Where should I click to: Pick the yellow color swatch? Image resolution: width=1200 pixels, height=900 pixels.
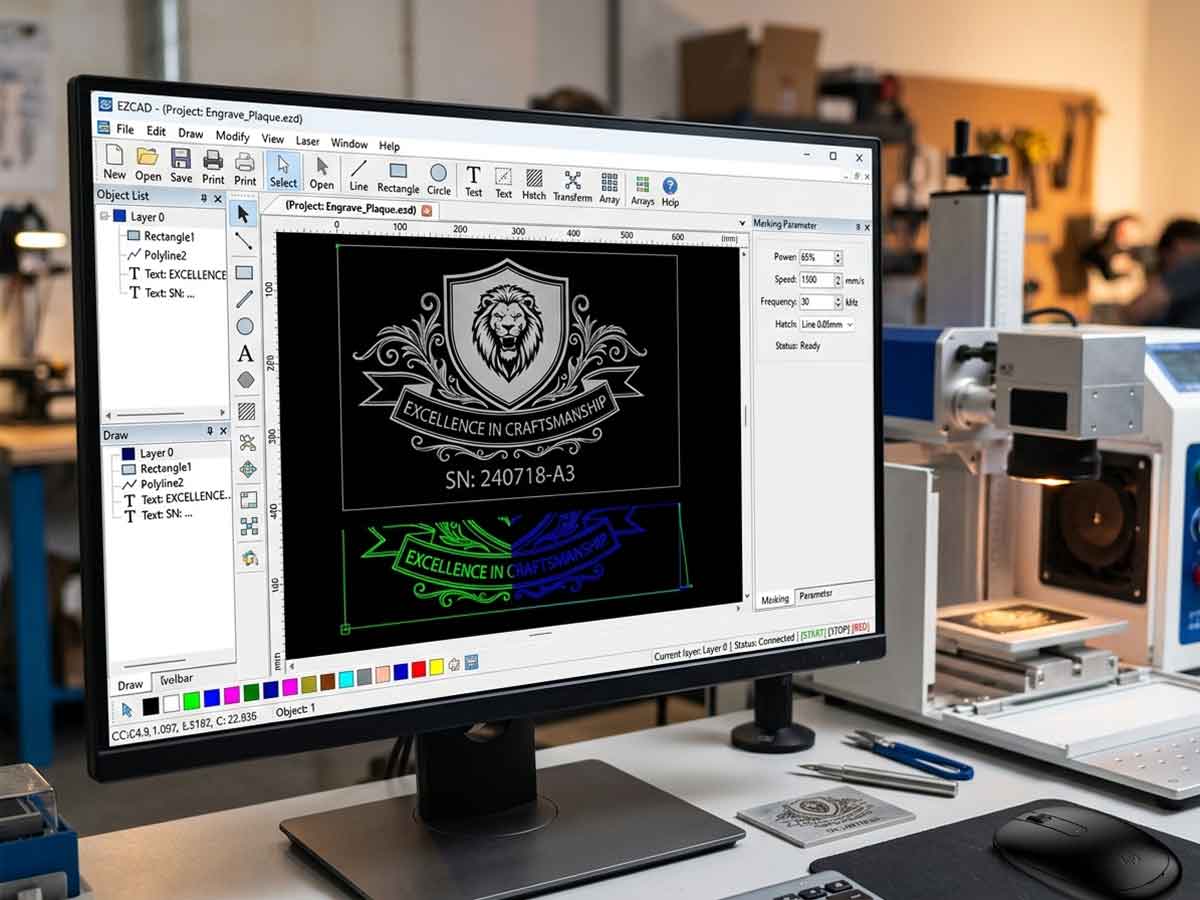point(436,666)
